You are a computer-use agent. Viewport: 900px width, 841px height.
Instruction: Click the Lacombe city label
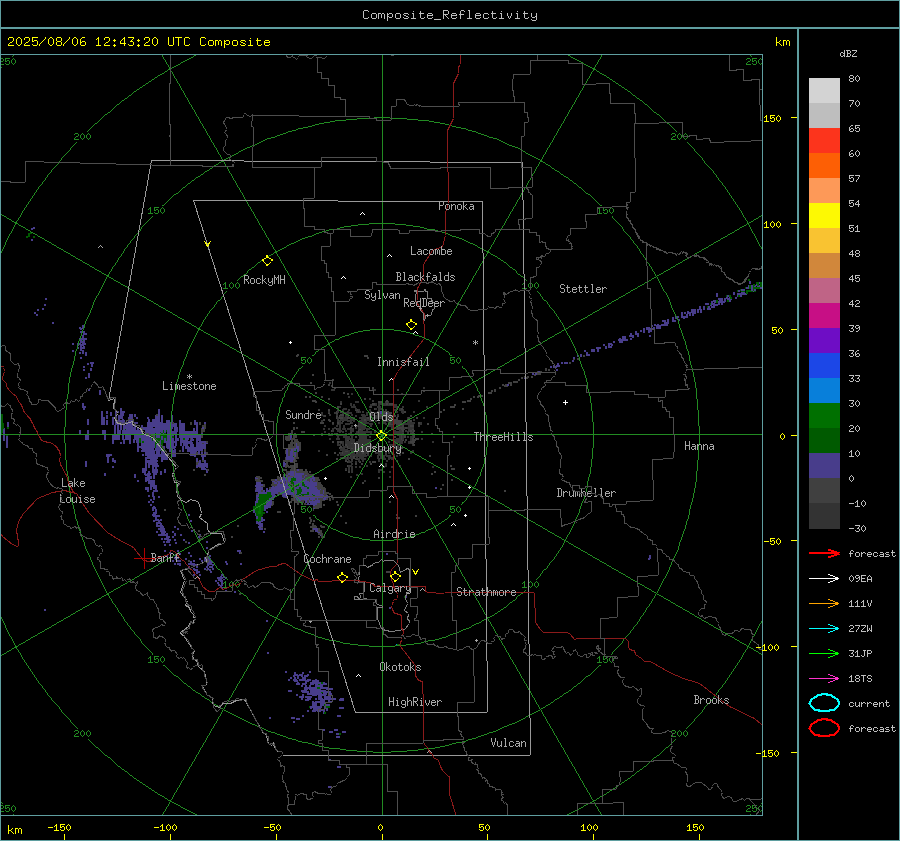tap(431, 251)
